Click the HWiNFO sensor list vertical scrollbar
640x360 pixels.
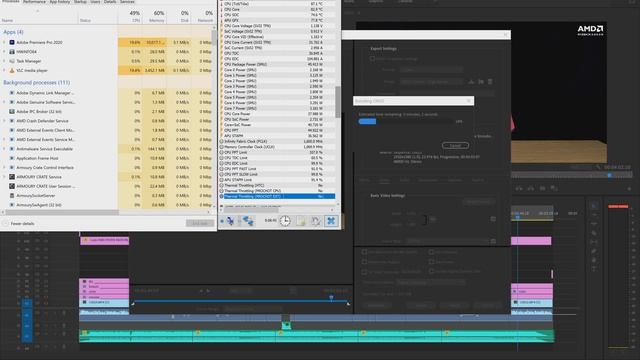tap(338, 102)
